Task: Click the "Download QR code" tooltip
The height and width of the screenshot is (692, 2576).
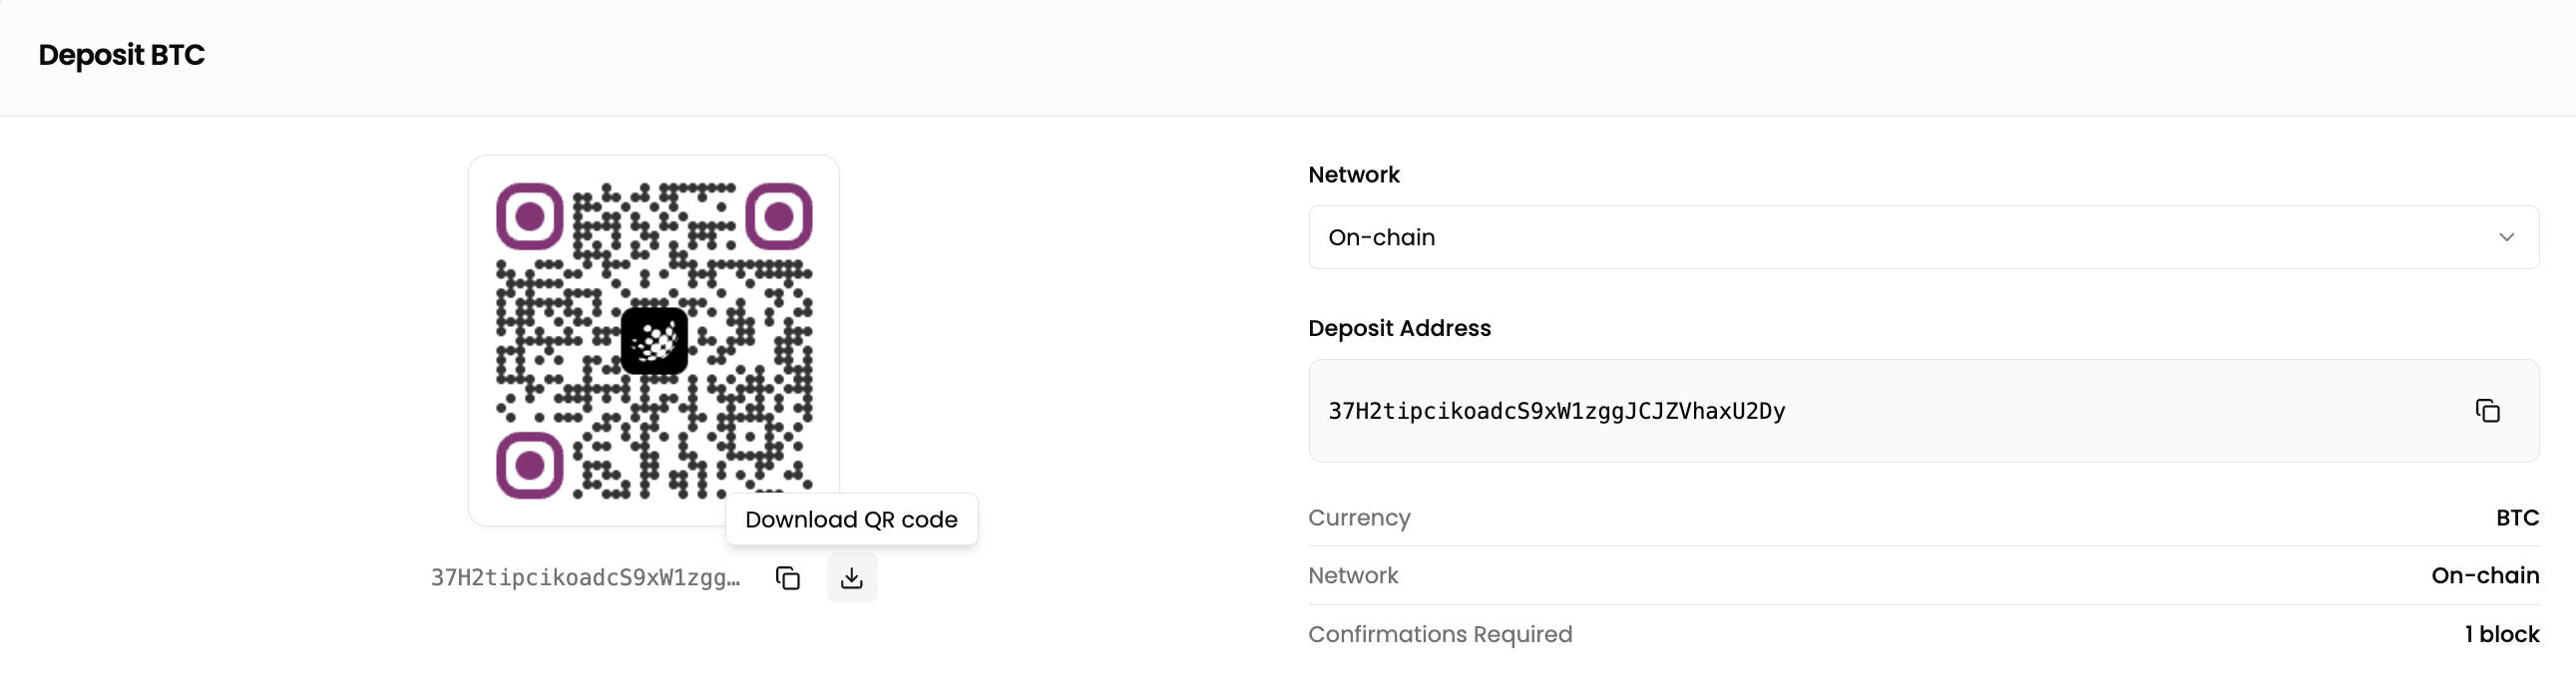Action: [851, 520]
